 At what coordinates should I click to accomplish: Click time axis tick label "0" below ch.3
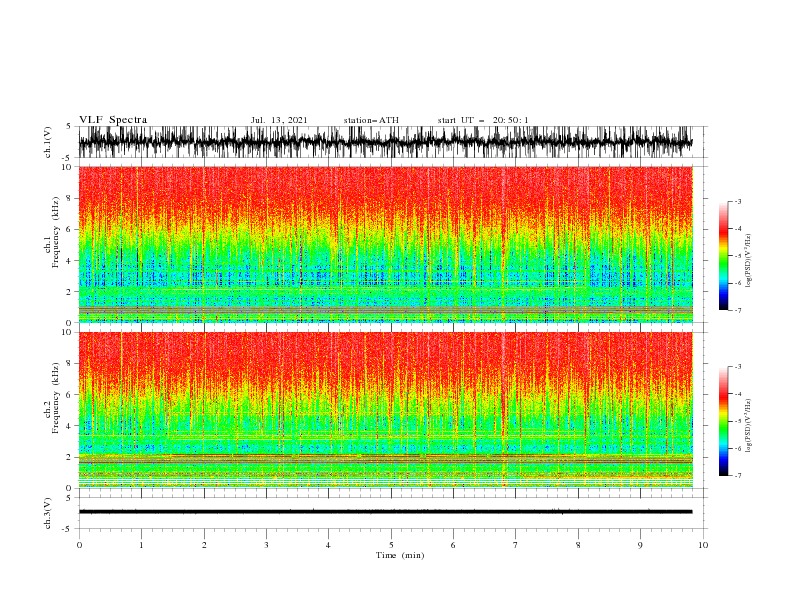pyautogui.click(x=79, y=545)
